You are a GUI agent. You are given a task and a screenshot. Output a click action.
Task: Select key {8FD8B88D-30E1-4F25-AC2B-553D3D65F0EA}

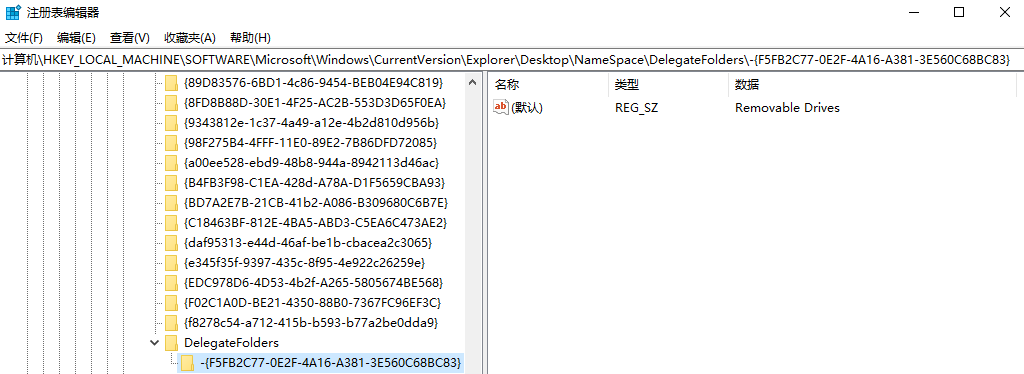point(315,103)
